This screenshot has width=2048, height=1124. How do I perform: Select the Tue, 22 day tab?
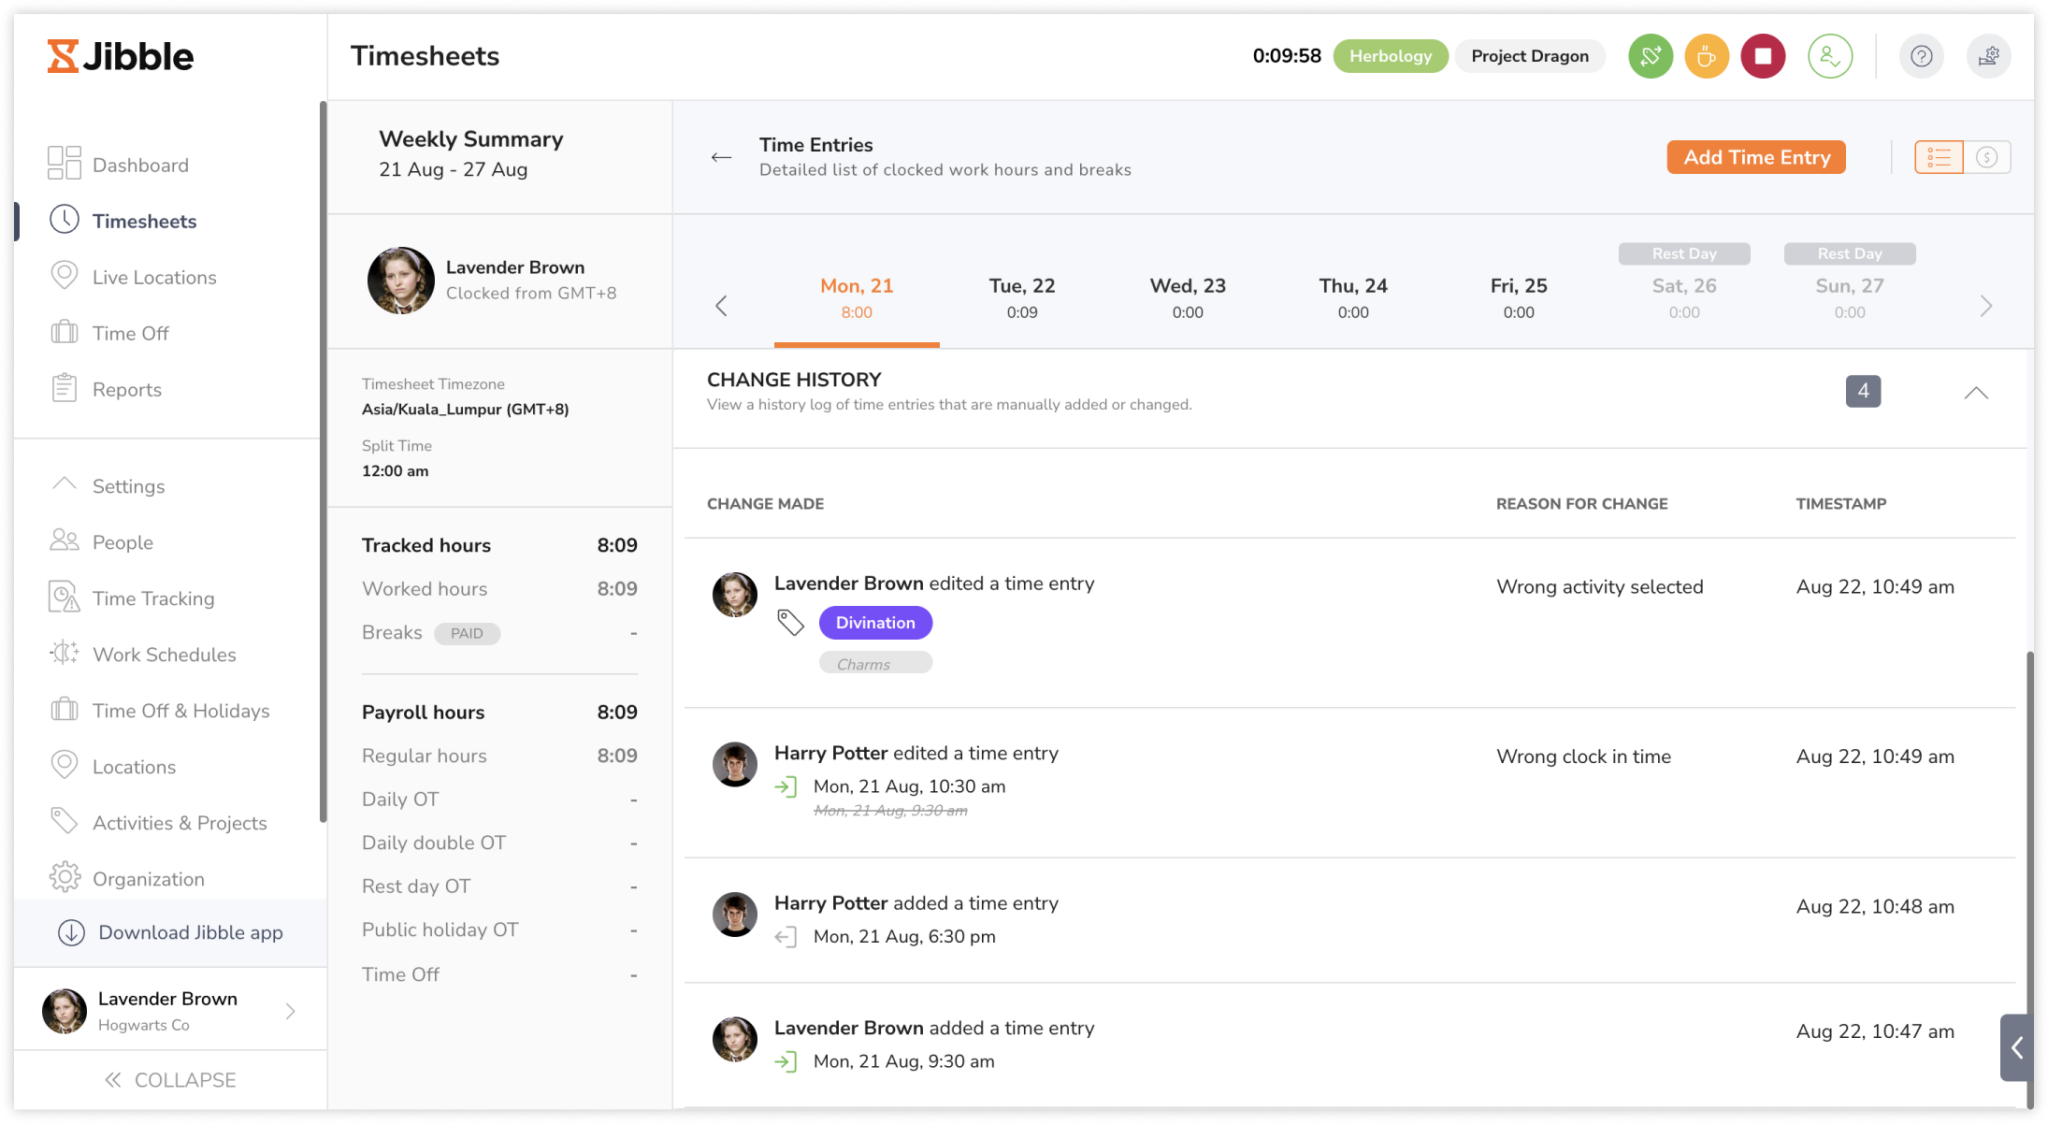[x=1021, y=297]
